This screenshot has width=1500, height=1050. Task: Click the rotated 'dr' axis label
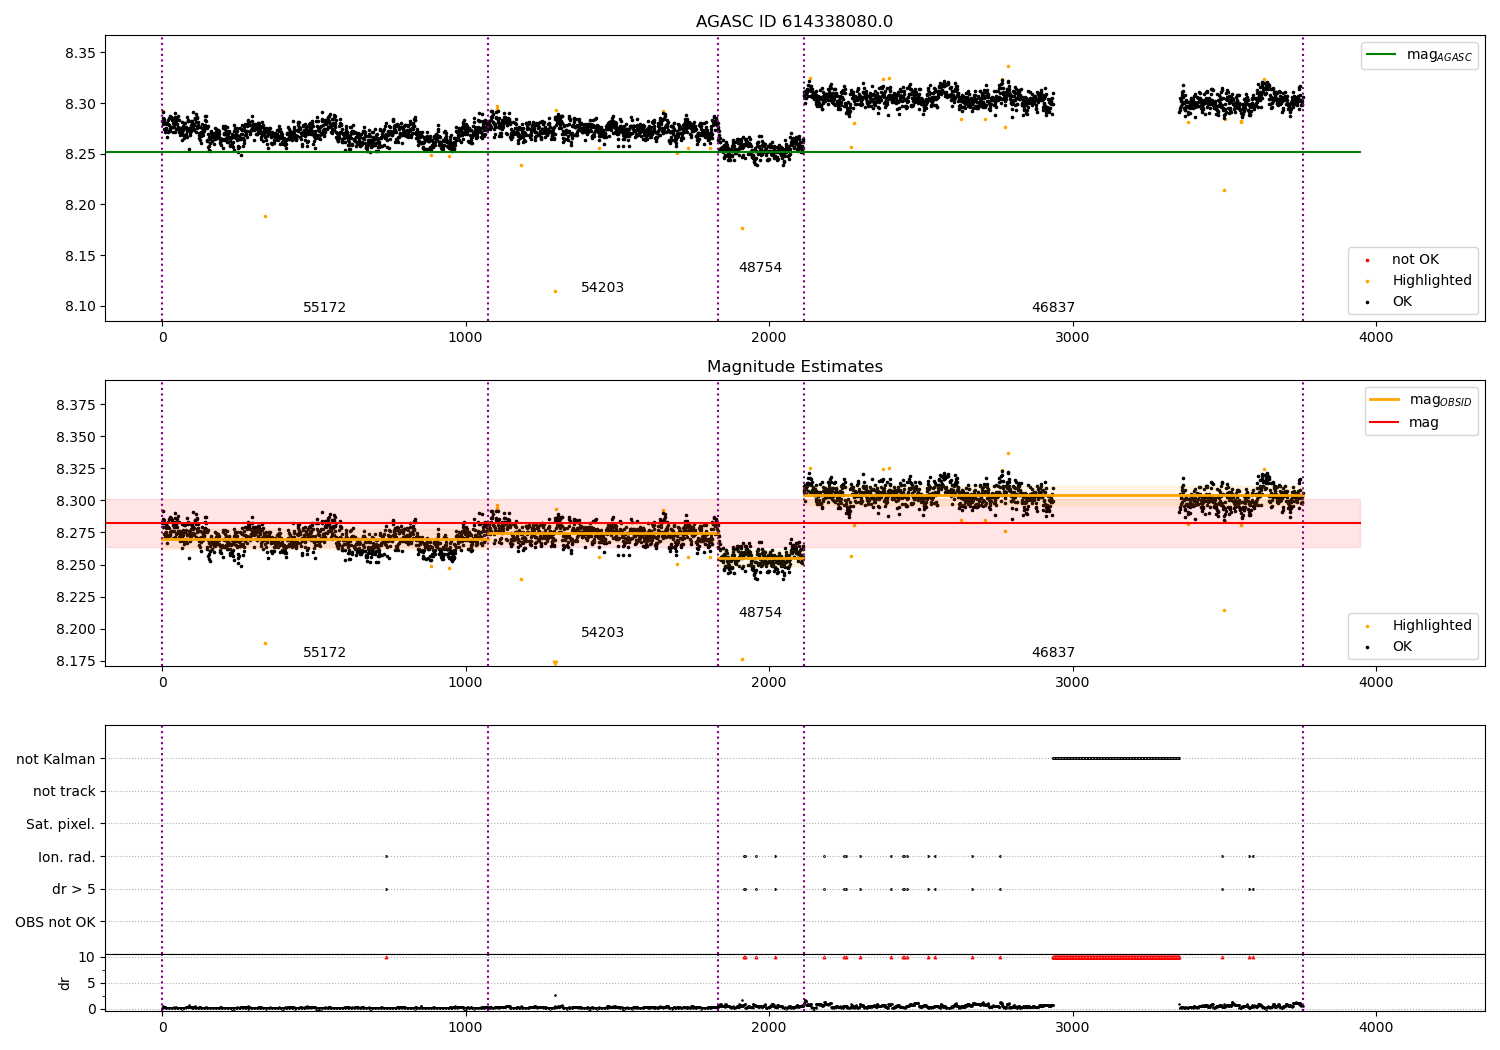(65, 983)
